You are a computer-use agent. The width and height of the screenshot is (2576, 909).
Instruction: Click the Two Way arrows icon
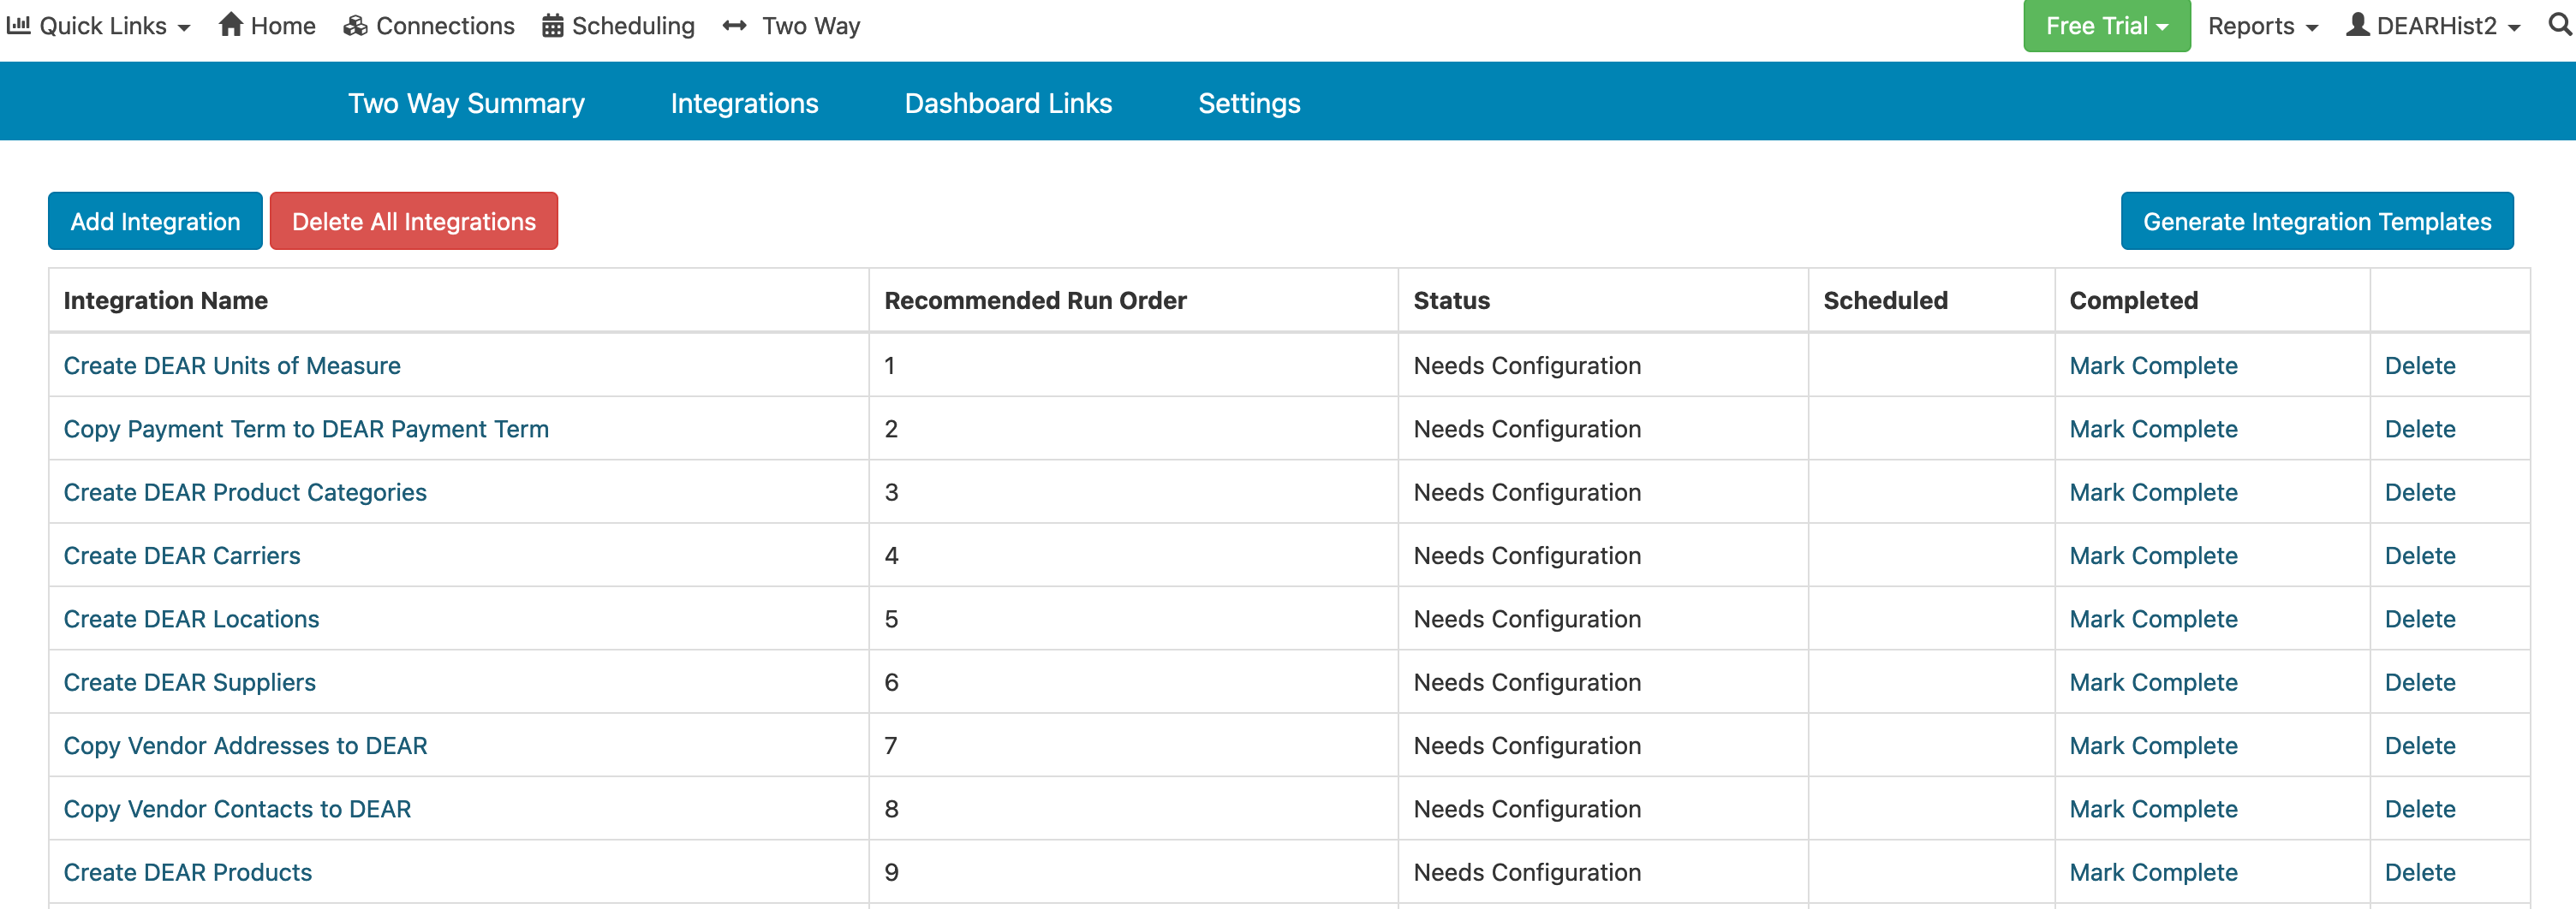point(735,25)
